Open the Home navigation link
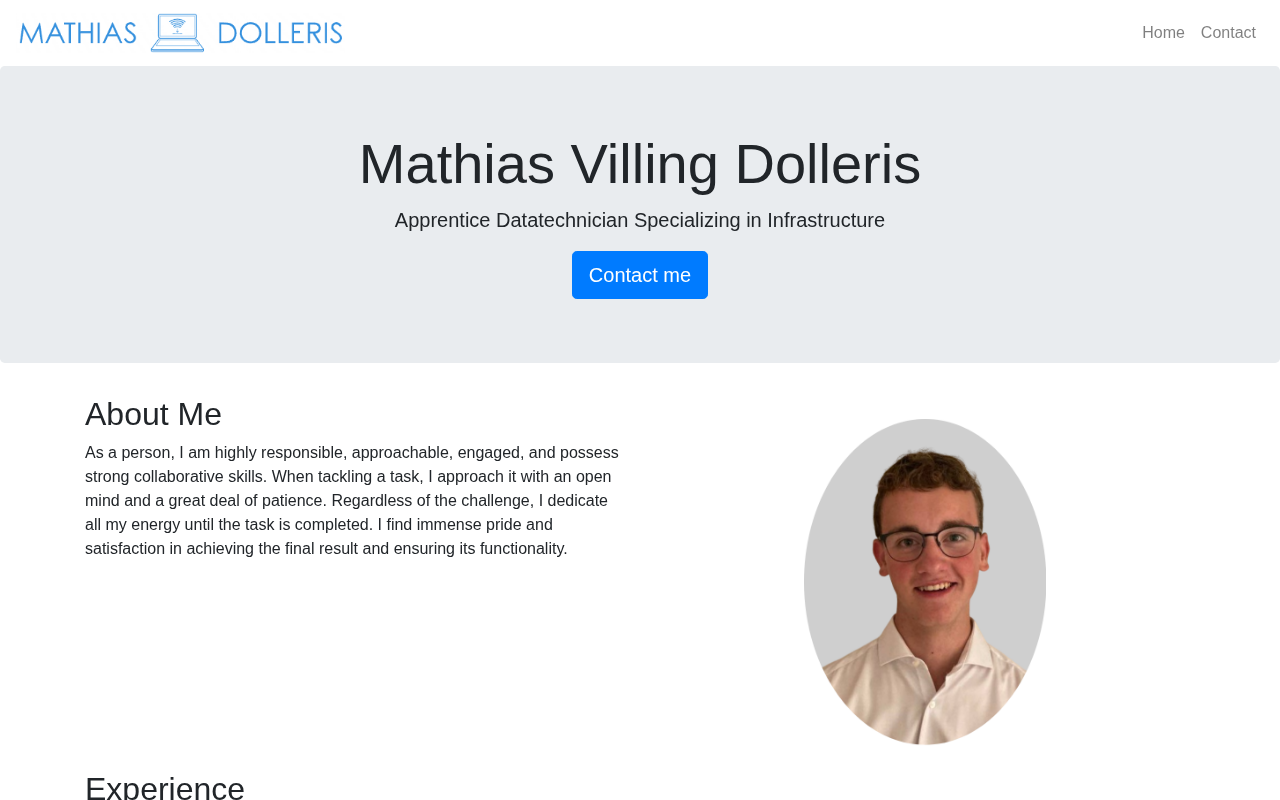Viewport: 1280px width, 800px height. (x=1163, y=33)
